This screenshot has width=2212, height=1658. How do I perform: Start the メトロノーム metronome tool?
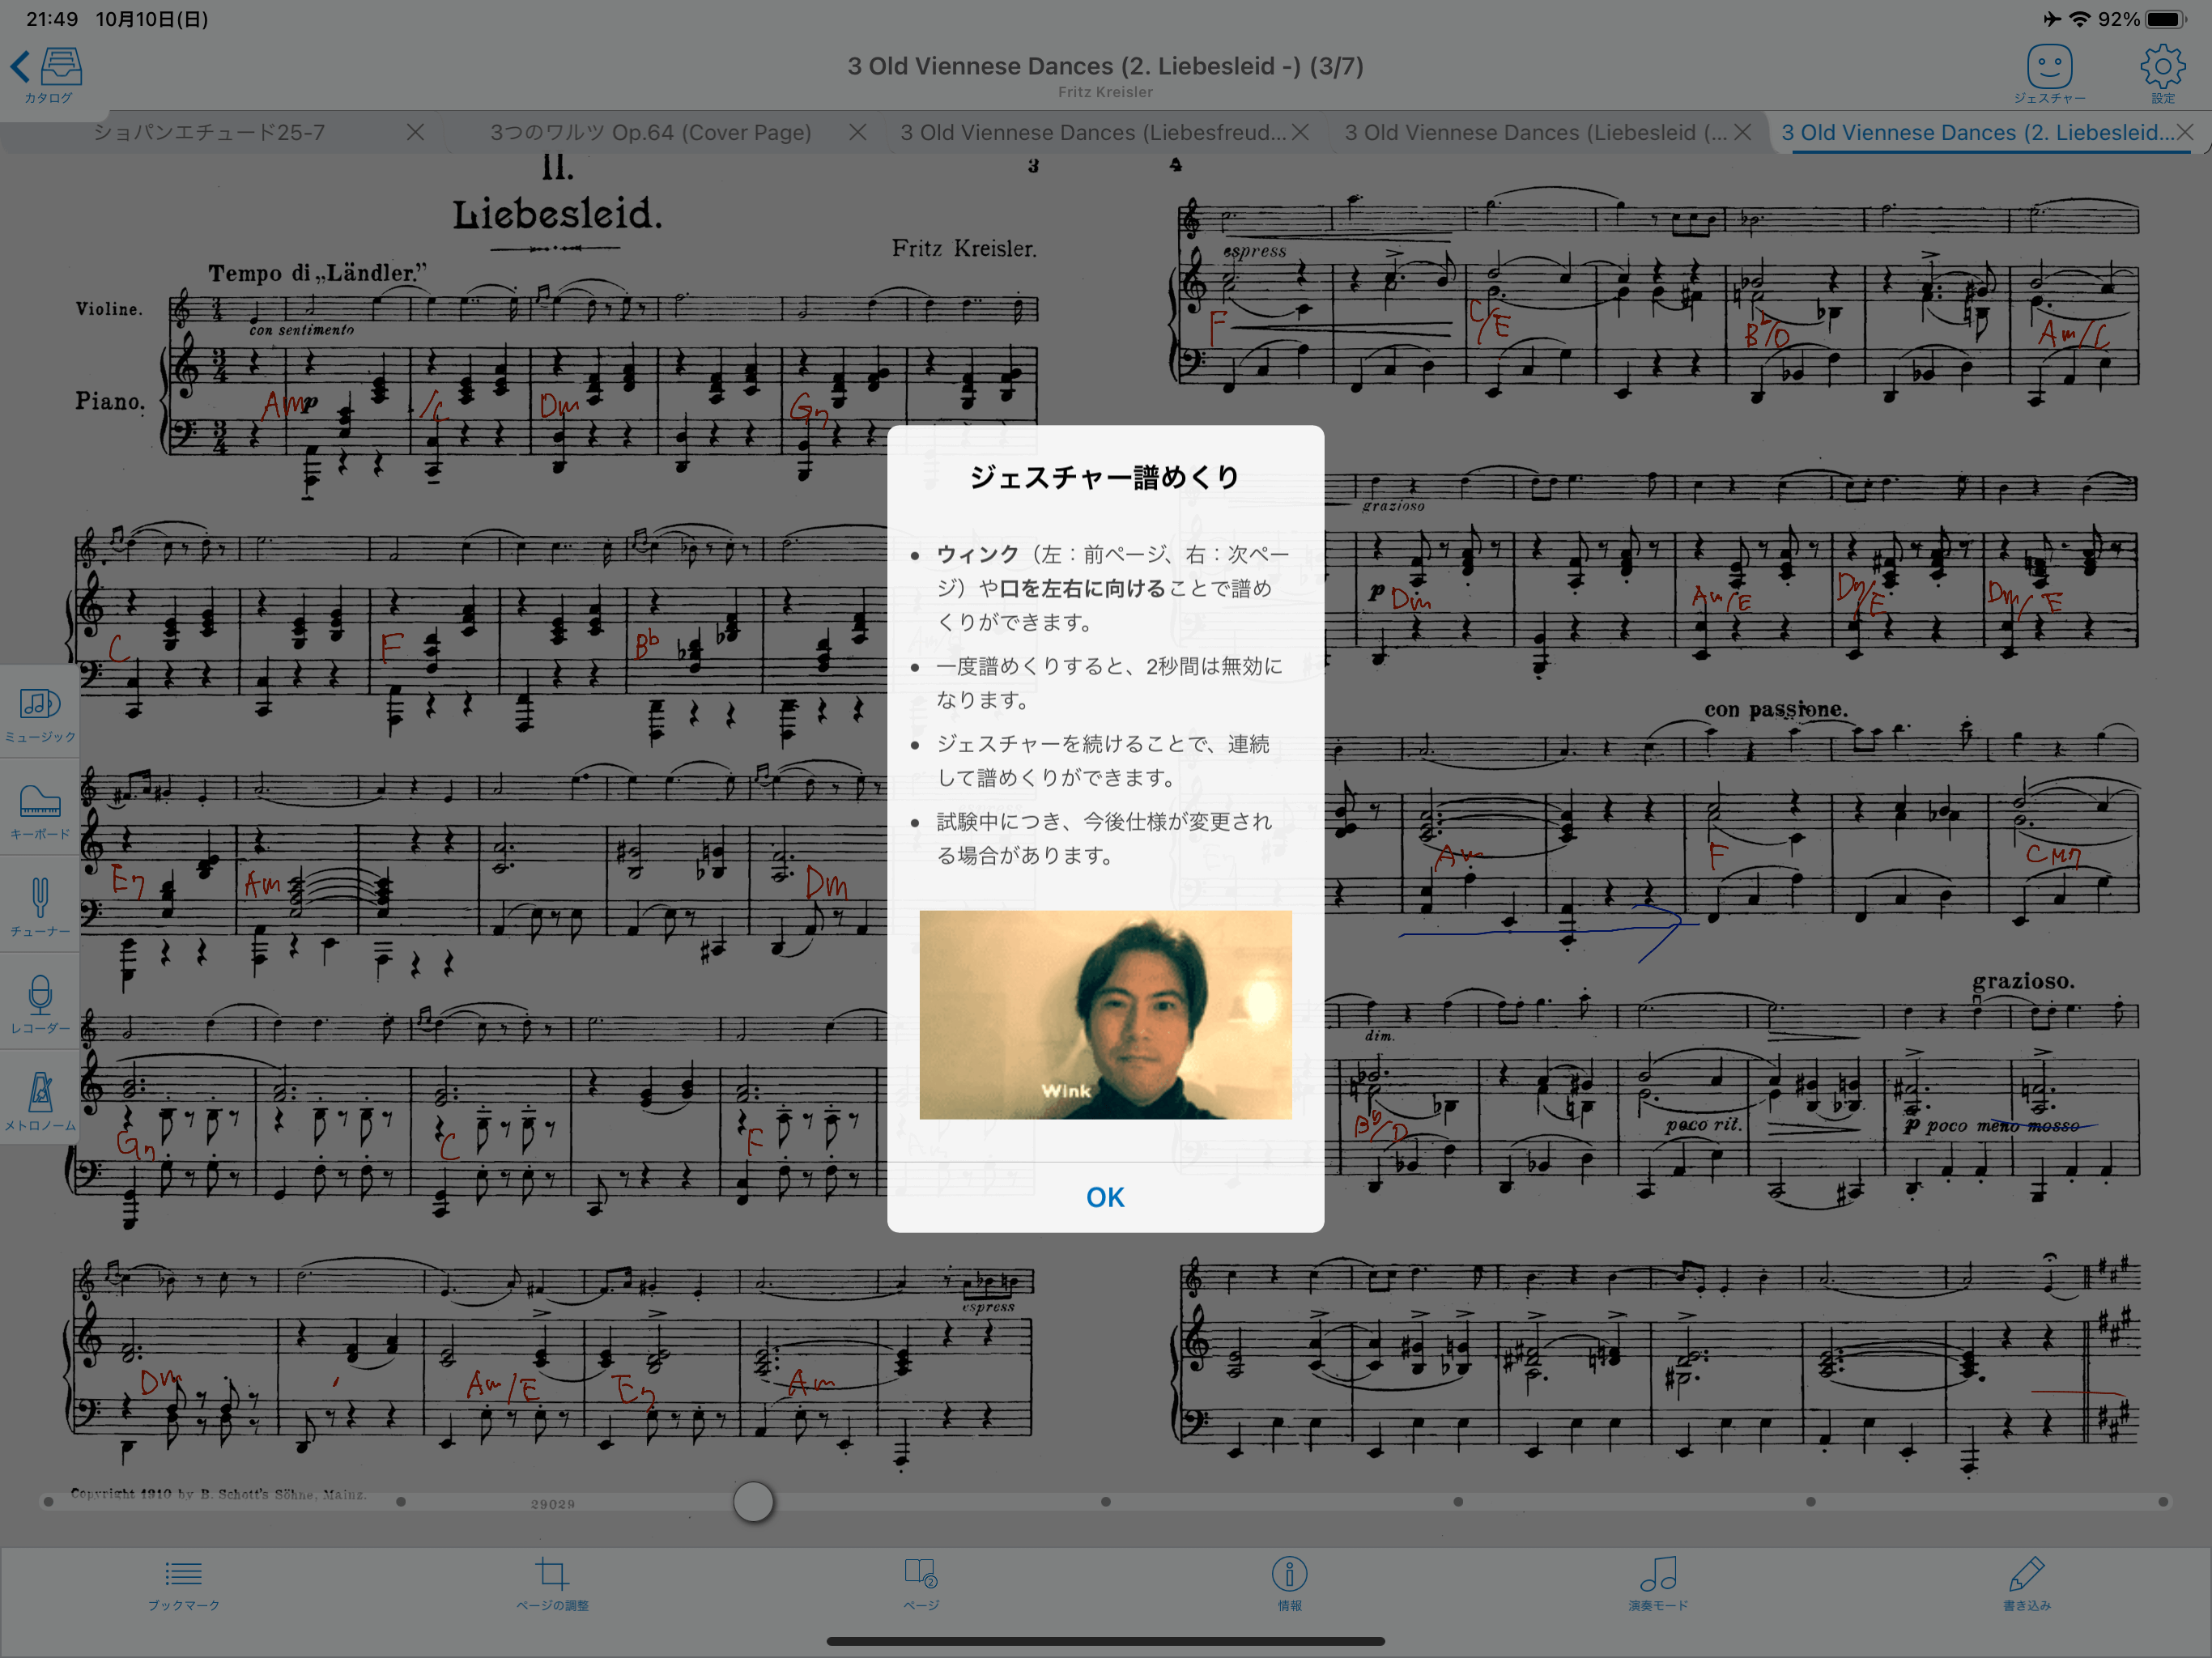(x=40, y=1099)
